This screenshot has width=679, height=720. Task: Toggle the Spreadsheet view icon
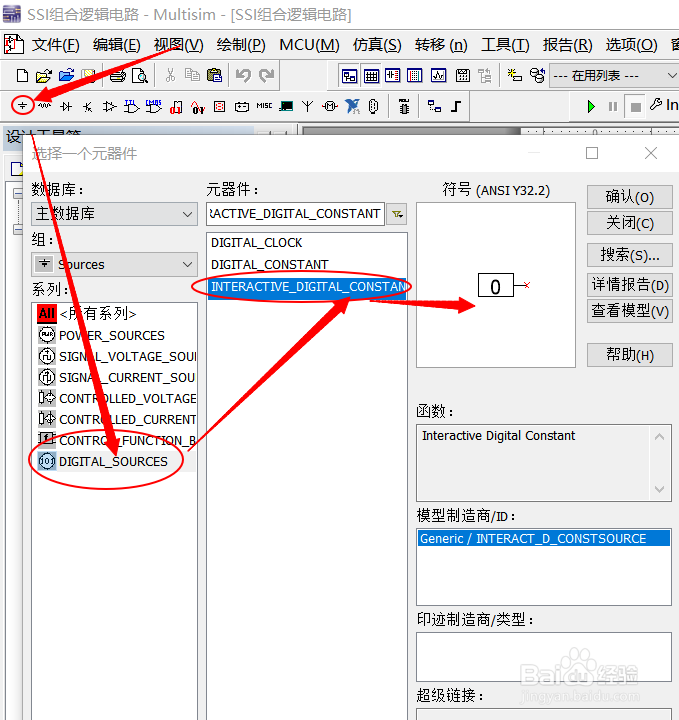[371, 76]
